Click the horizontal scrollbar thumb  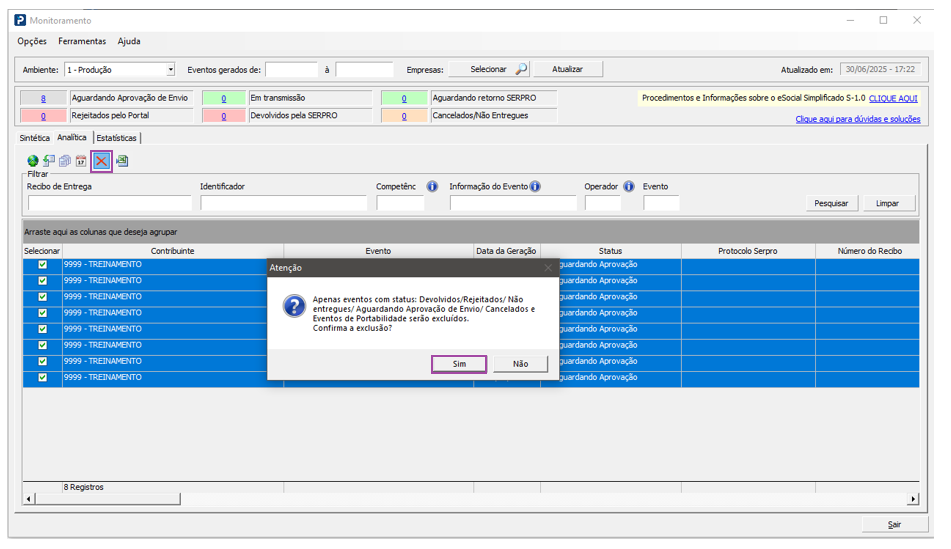coord(108,499)
